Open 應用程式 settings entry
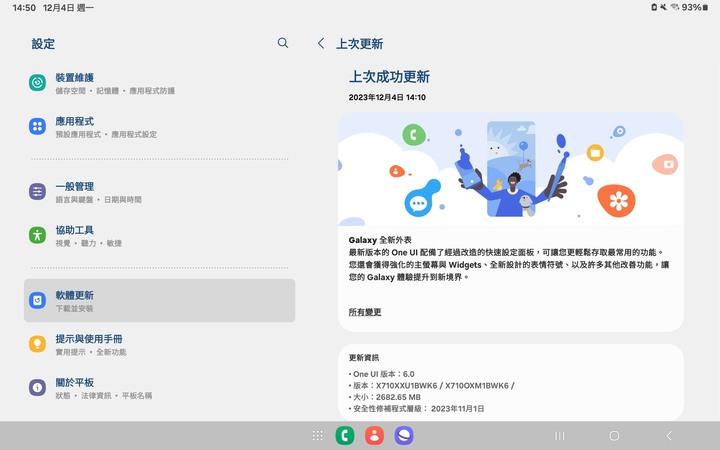This screenshot has width=720, height=450. coord(159,126)
